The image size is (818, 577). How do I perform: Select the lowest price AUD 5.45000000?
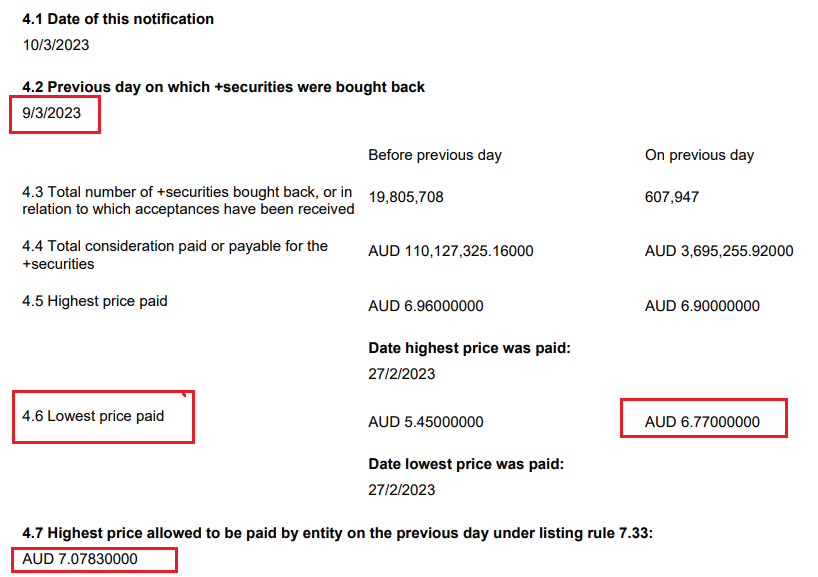[x=426, y=422]
